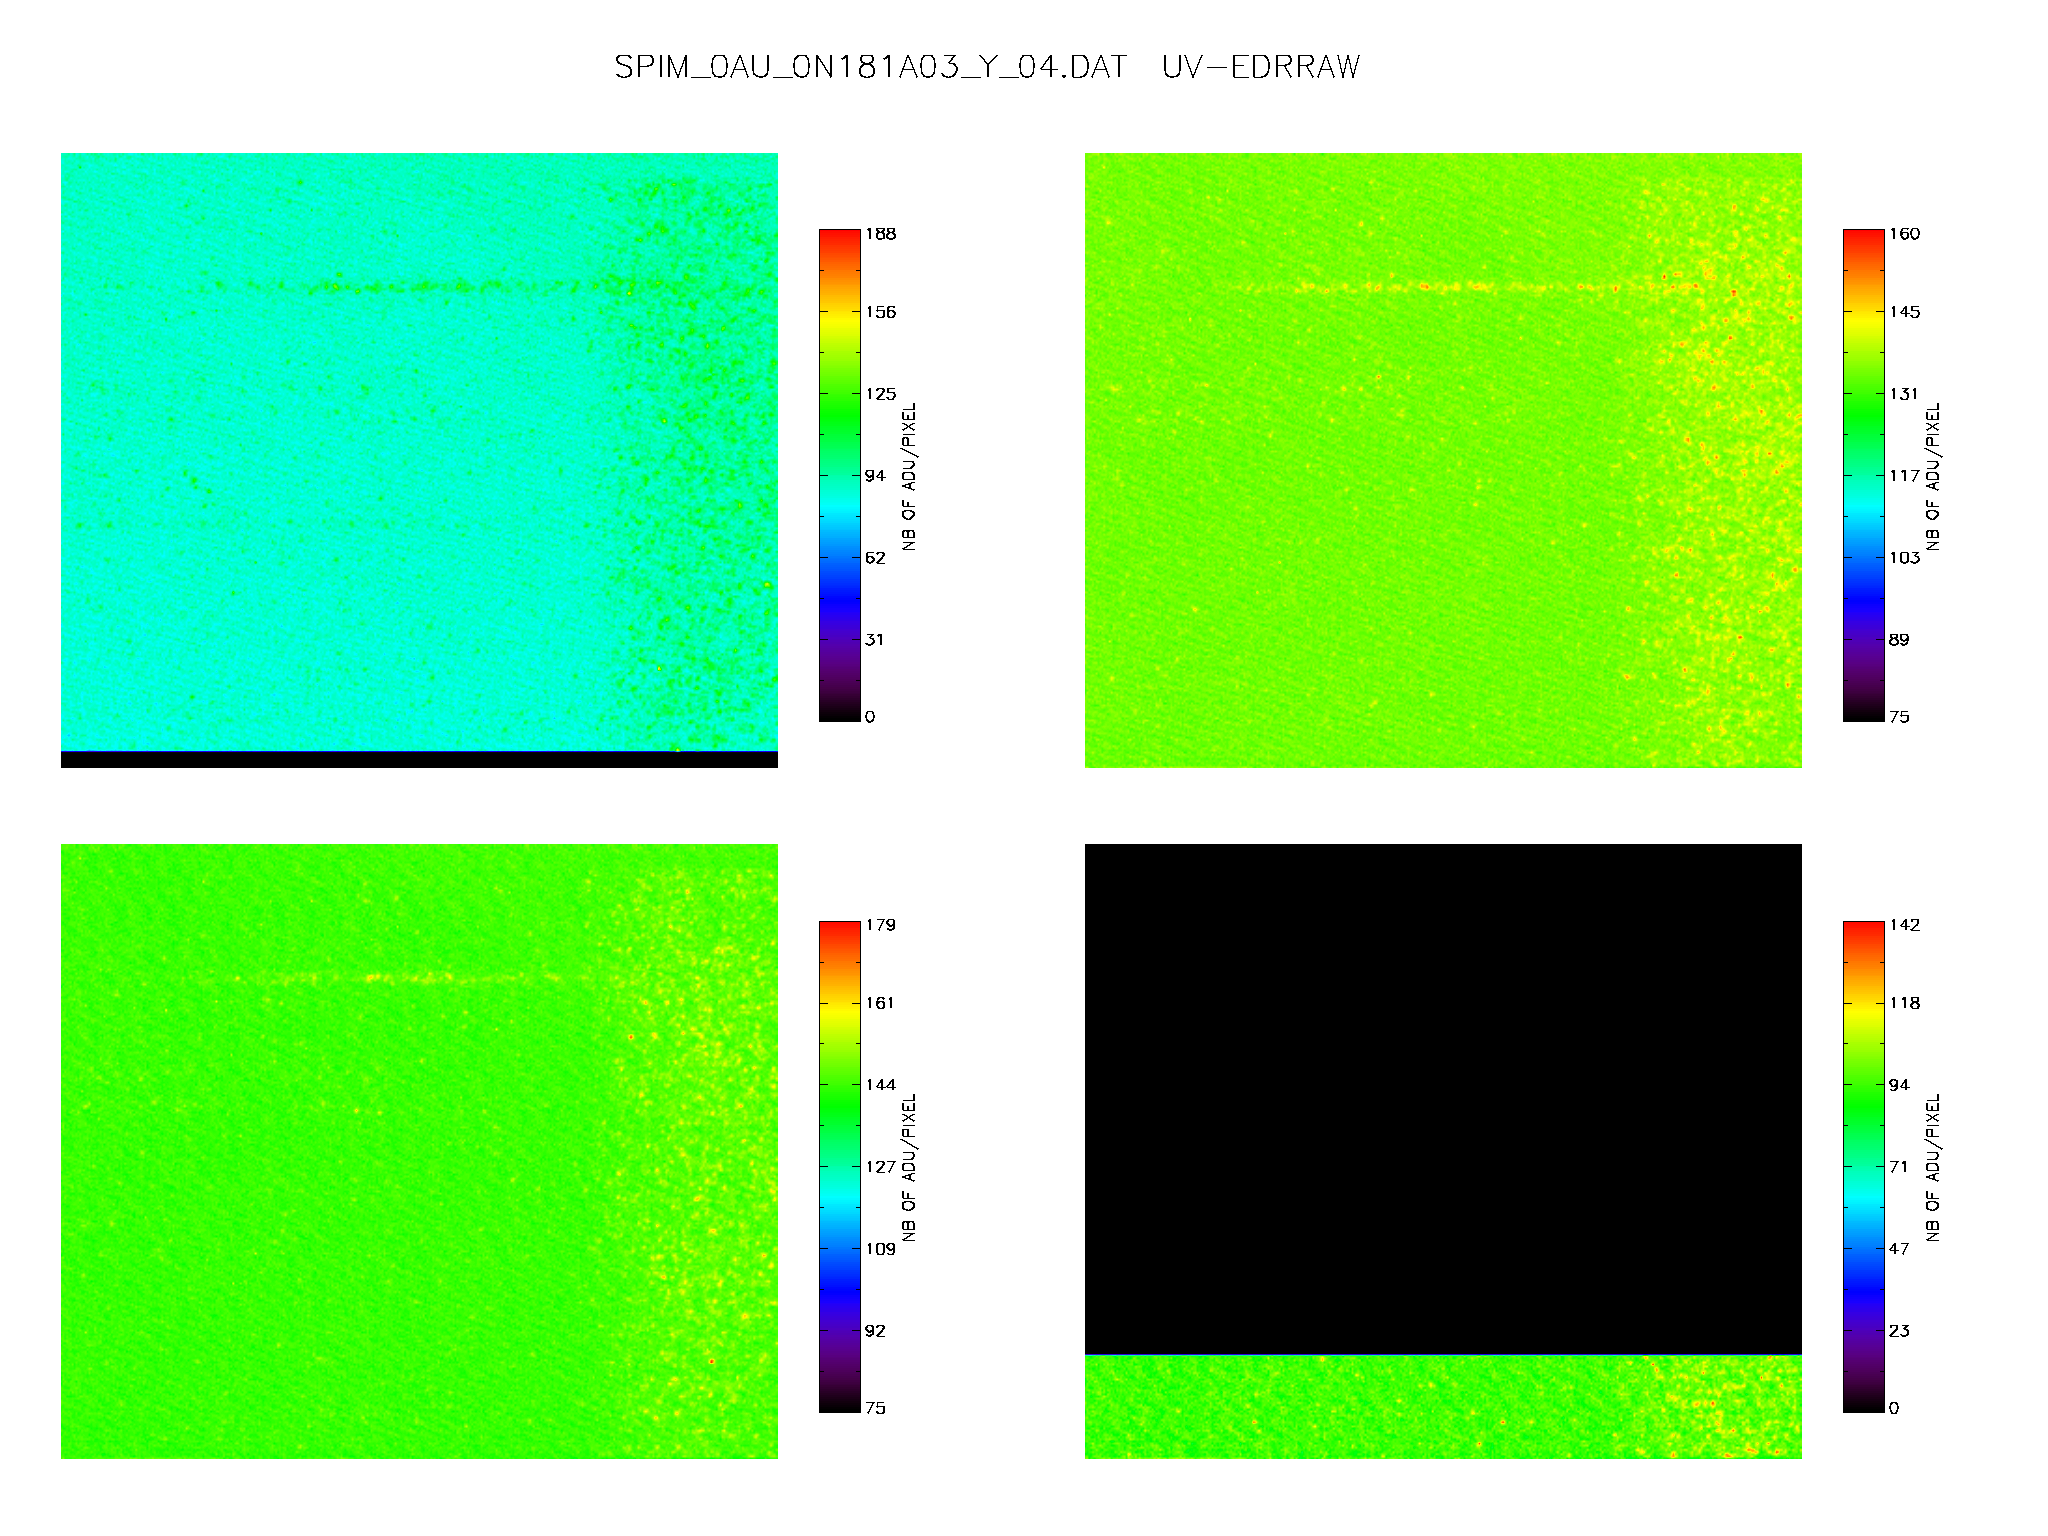This screenshot has height=1536, width=2048.
Task: Click the value 31 on the colorbar
Action: (875, 640)
